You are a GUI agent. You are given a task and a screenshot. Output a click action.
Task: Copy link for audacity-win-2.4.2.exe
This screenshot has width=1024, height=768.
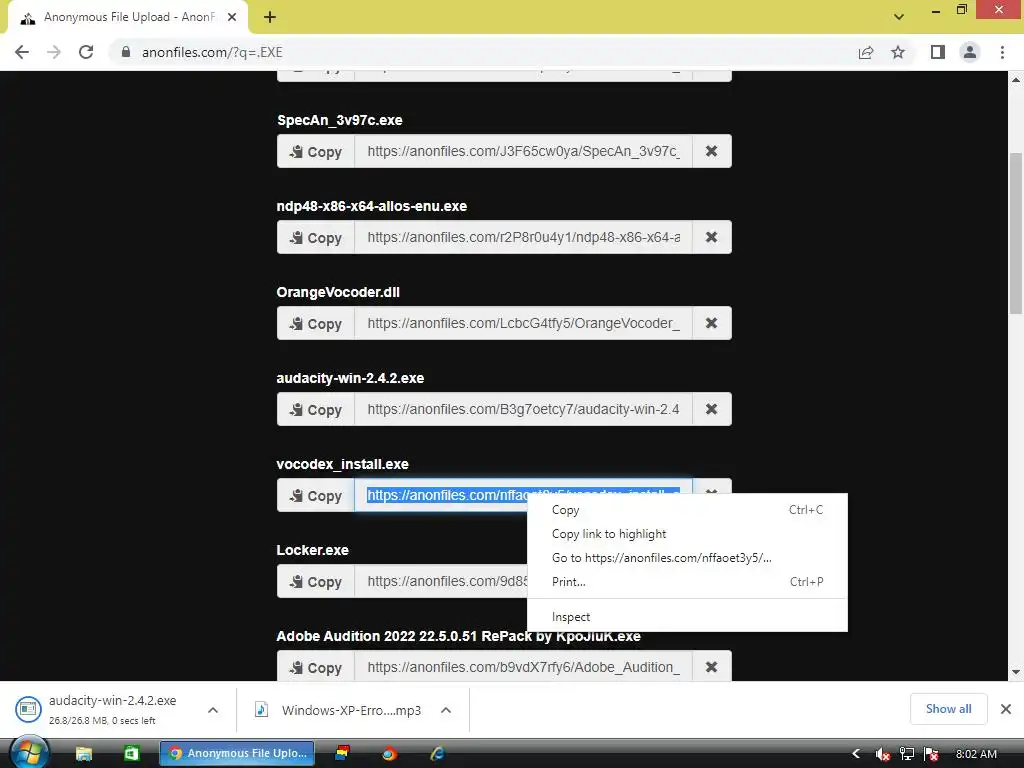pos(316,409)
